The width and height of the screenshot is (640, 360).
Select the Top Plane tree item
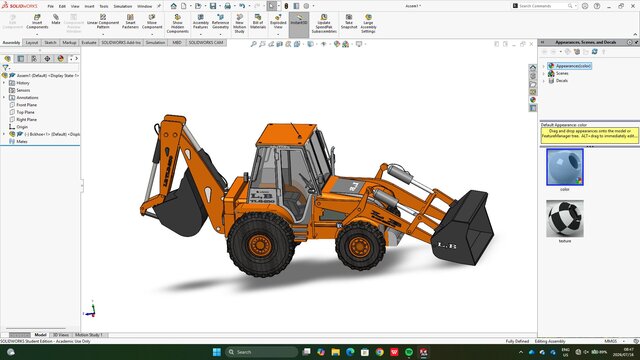click(x=25, y=112)
